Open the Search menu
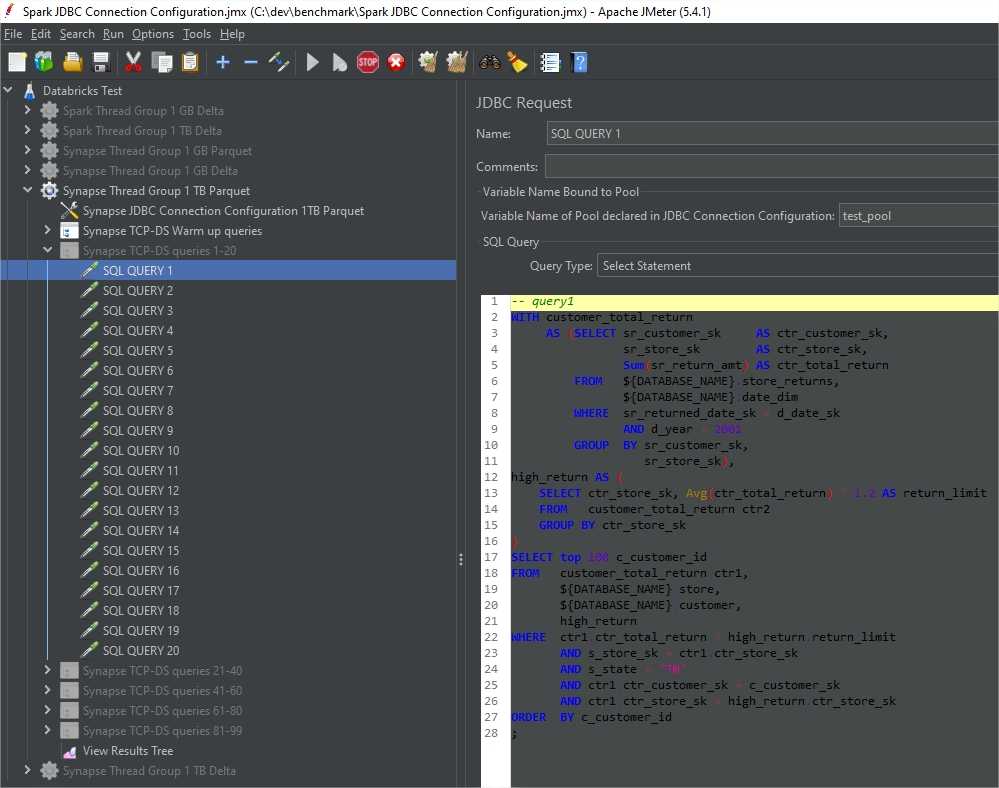The height and width of the screenshot is (788, 999). (77, 34)
